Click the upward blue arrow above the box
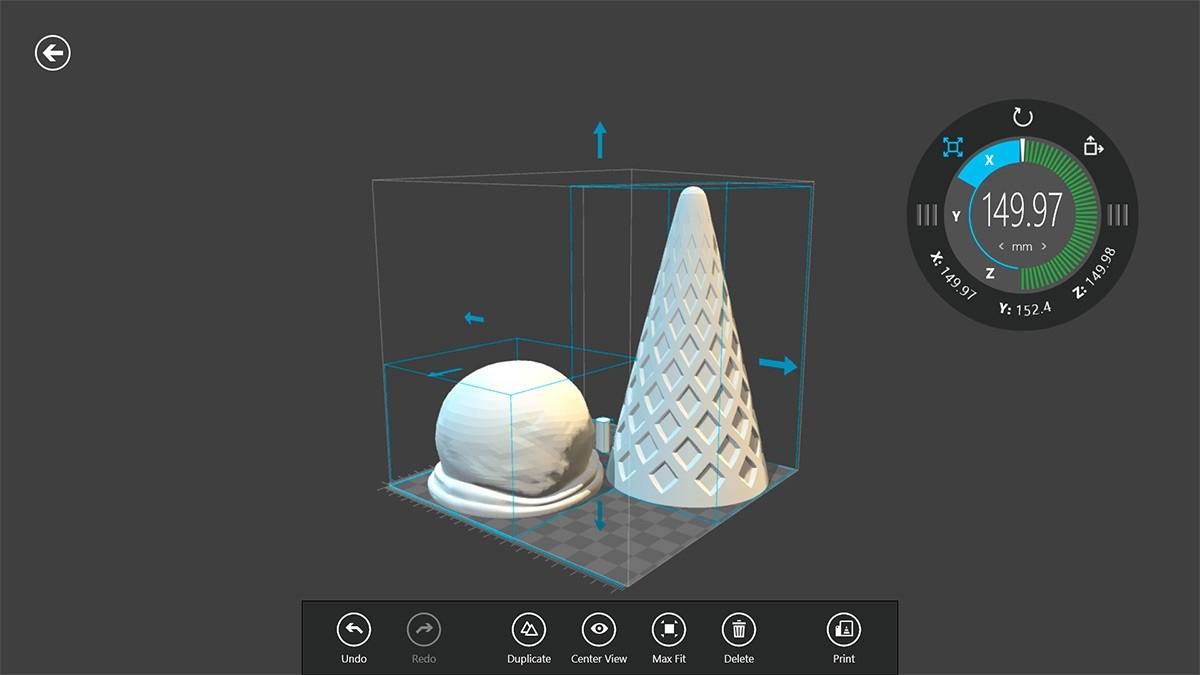The height and width of the screenshot is (675, 1200). click(600, 140)
